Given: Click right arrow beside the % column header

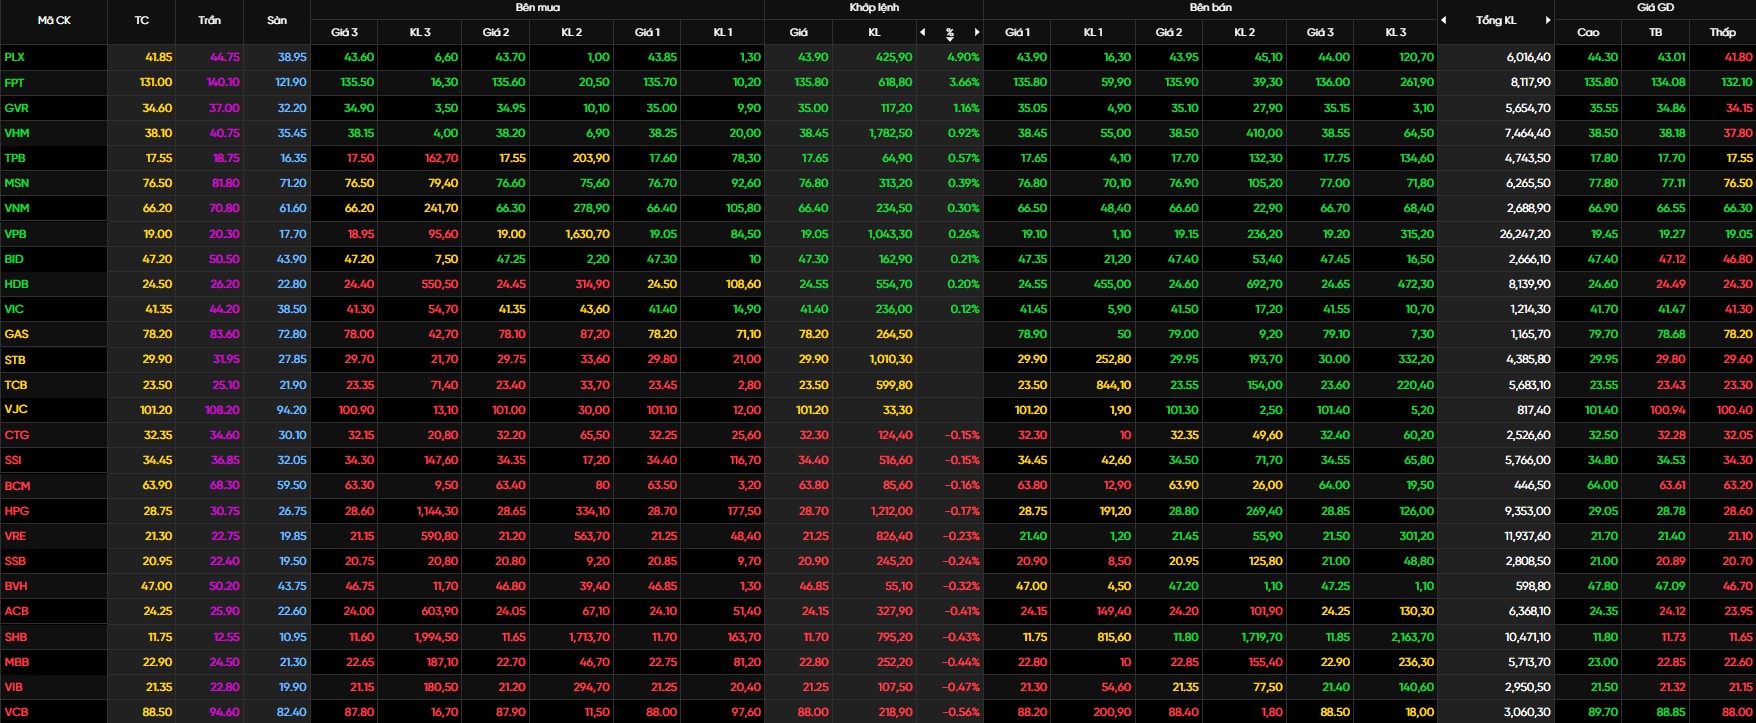Looking at the screenshot, I should pos(977,32).
